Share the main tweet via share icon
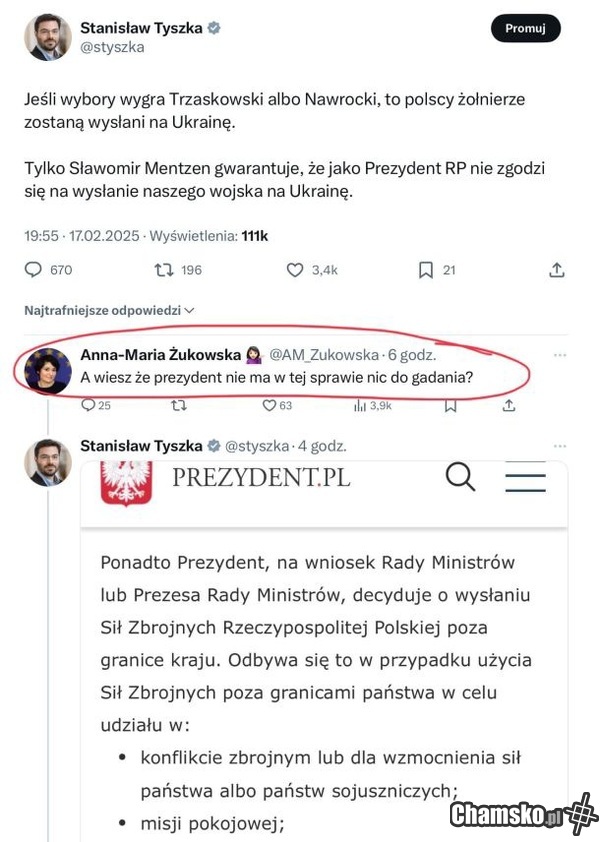This screenshot has width=600, height=842. 557,270
